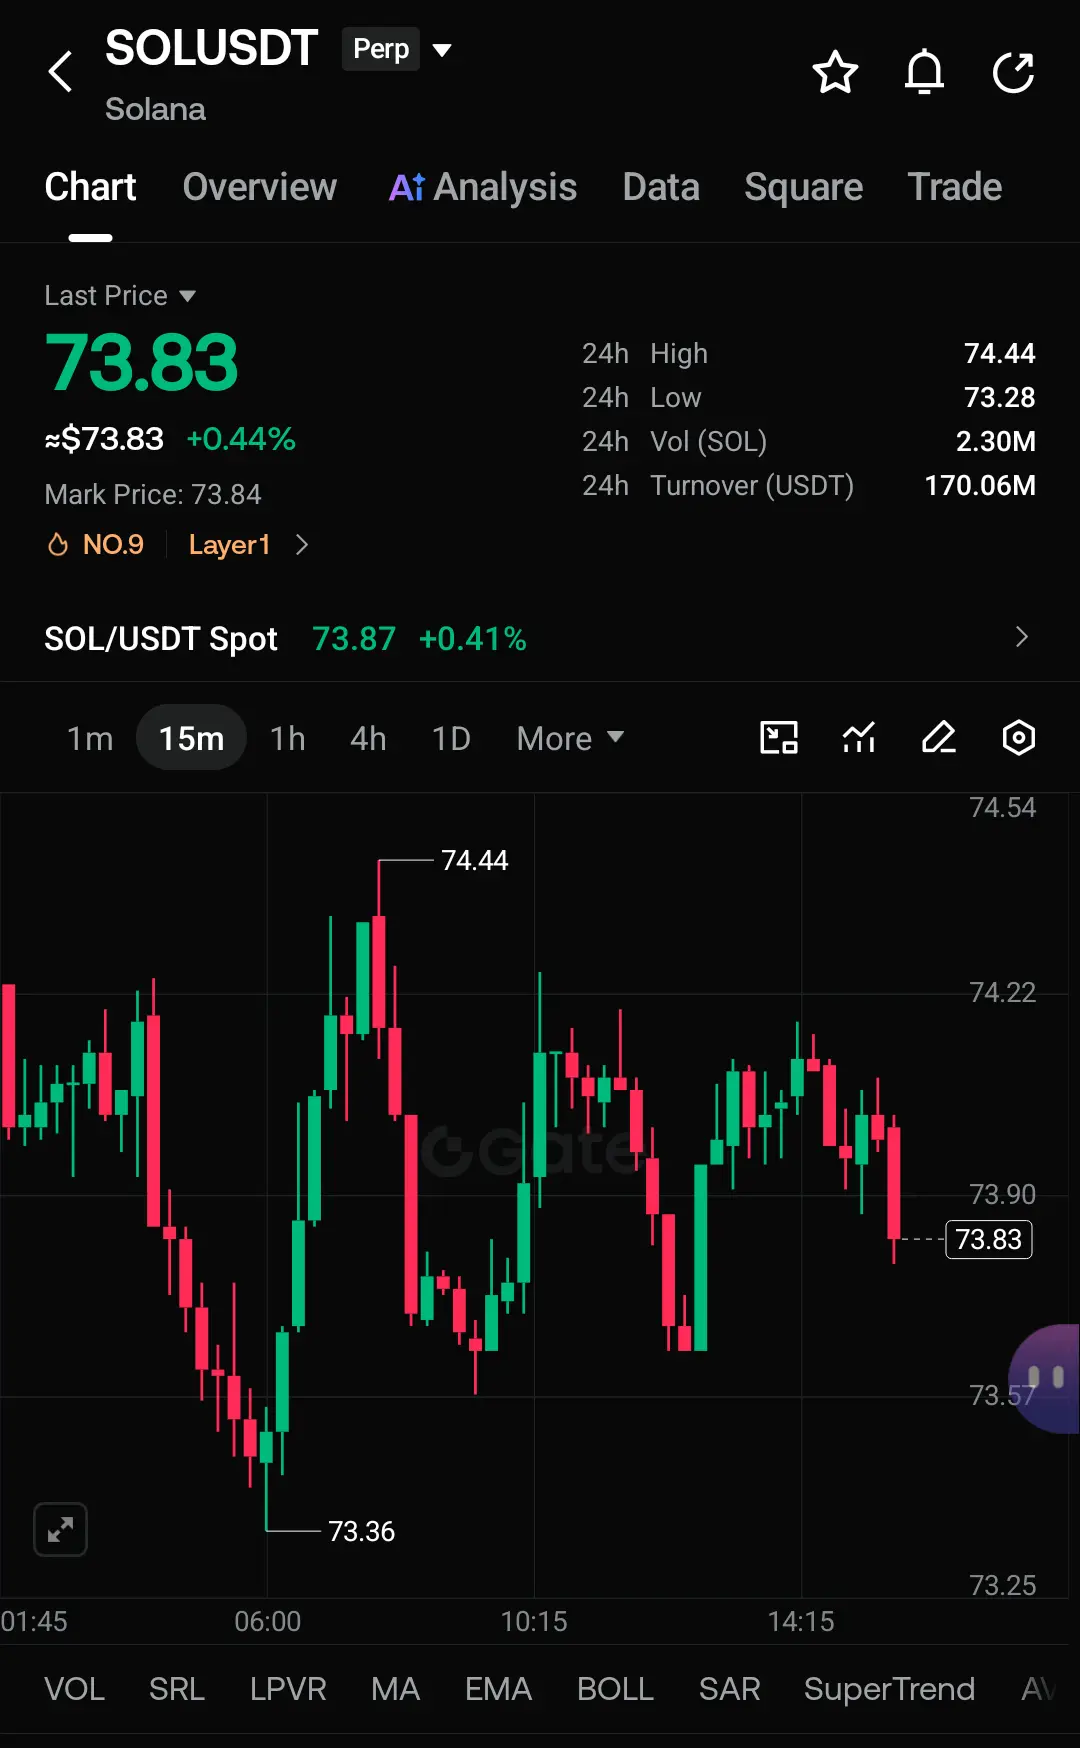The height and width of the screenshot is (1748, 1080).
Task: Toggle the SRL indicator
Action: [177, 1689]
